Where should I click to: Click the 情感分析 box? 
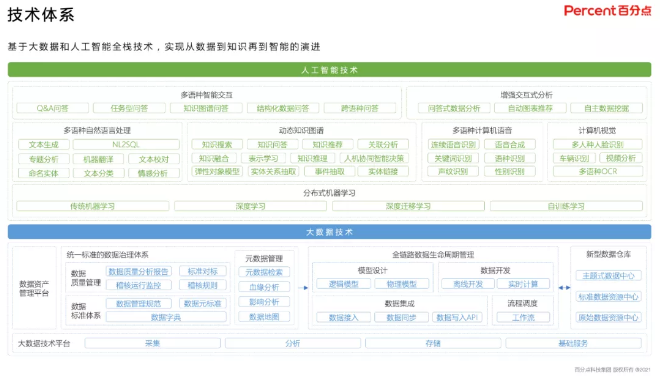pyautogui.click(x=153, y=173)
